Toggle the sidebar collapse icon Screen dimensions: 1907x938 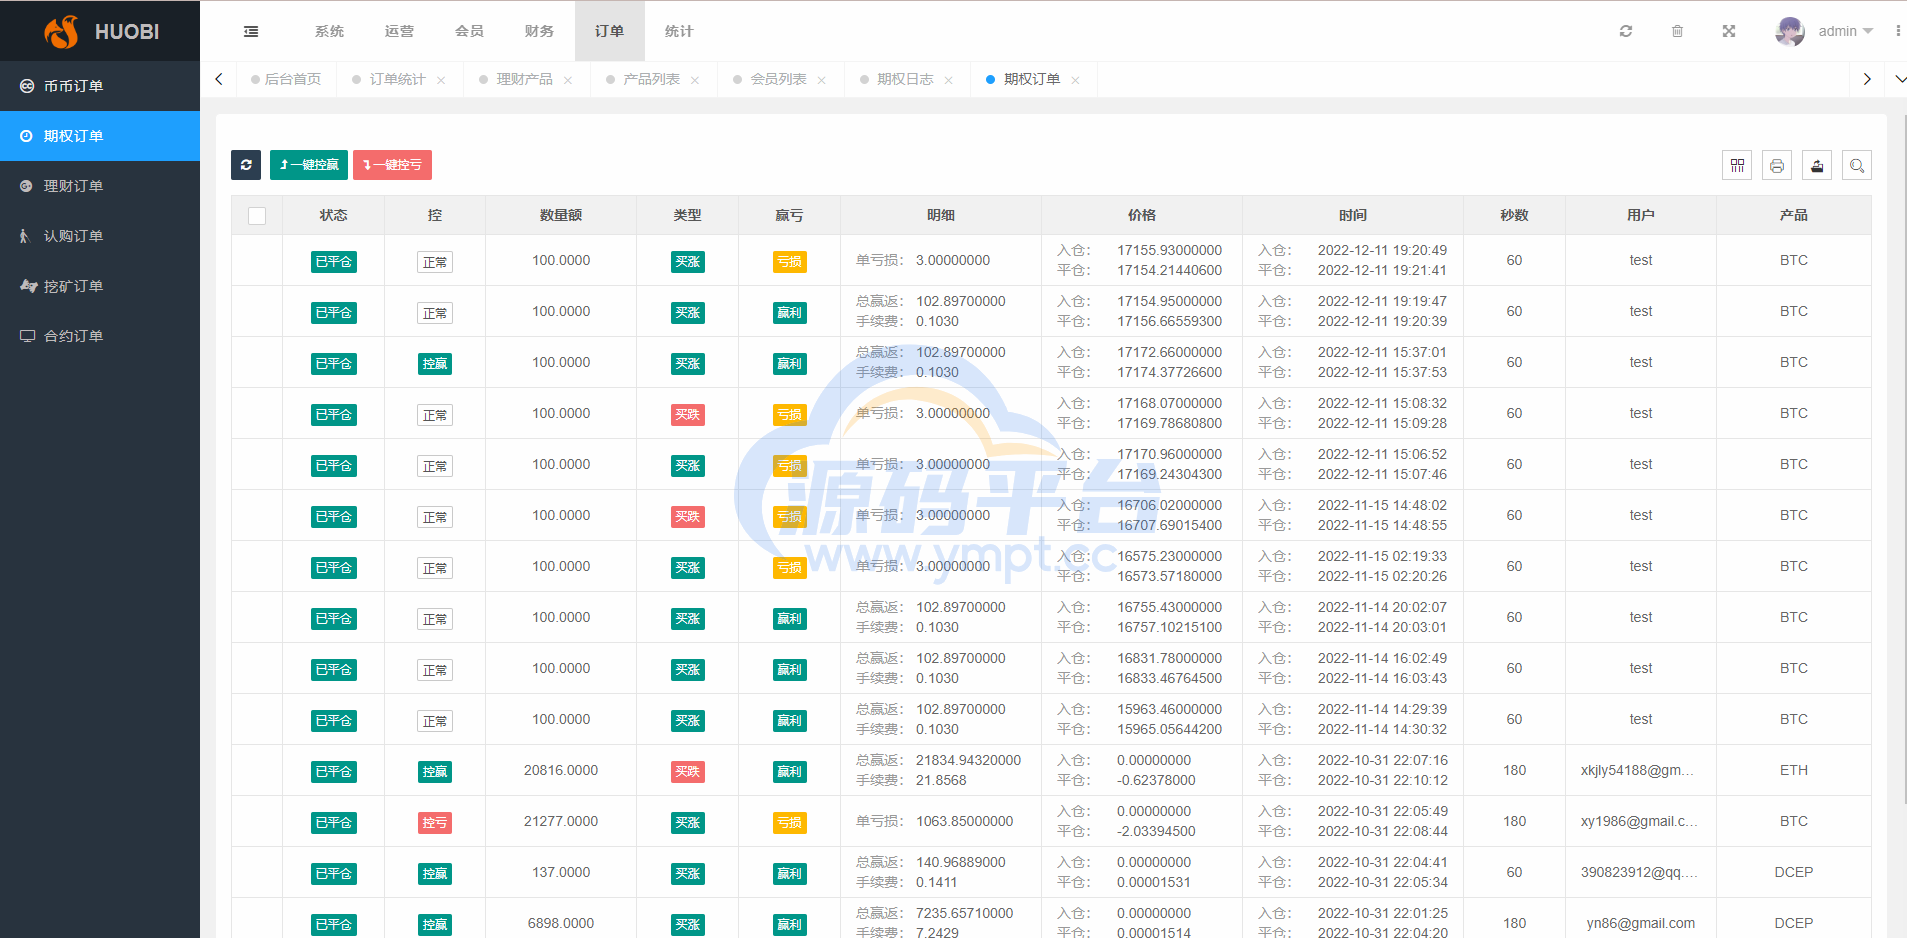click(251, 31)
